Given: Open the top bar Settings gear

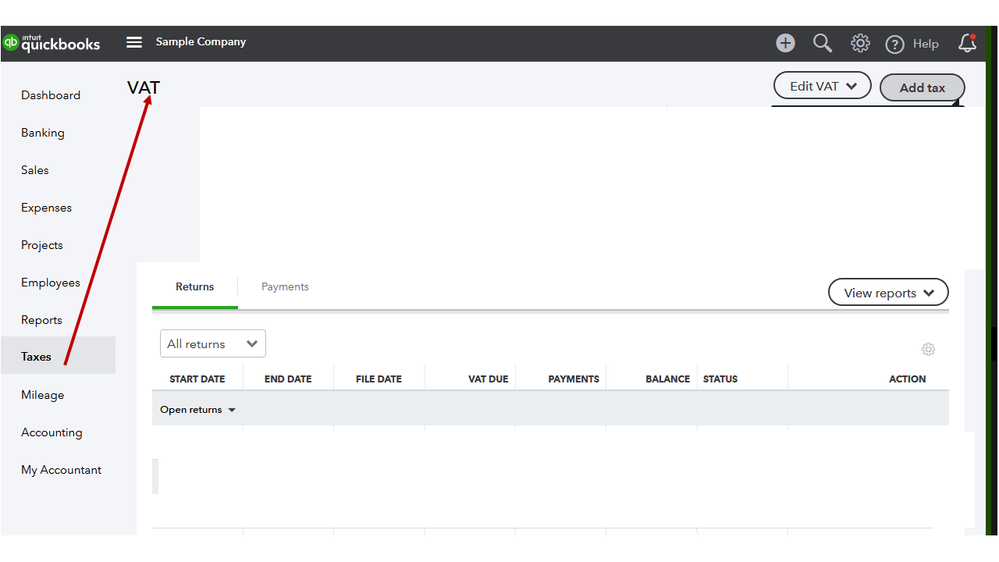Looking at the screenshot, I should pos(860,43).
